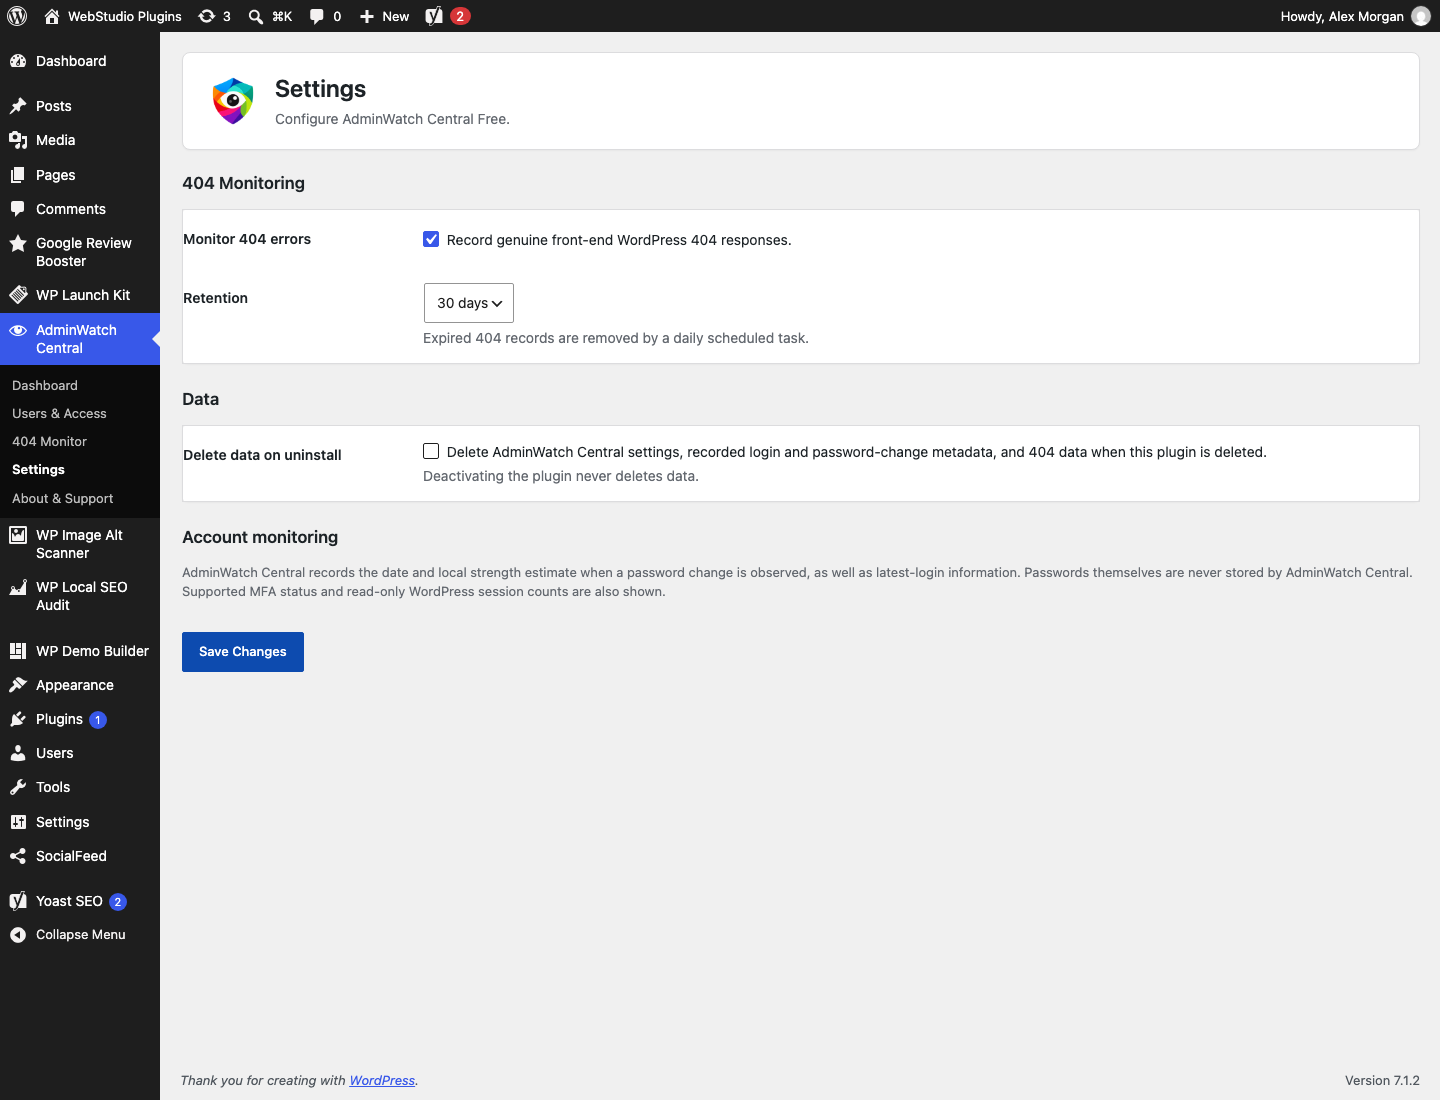Screen dimensions: 1440x1100
Task: Click the WP Local SEO Audit chart icon
Action: click(x=18, y=587)
